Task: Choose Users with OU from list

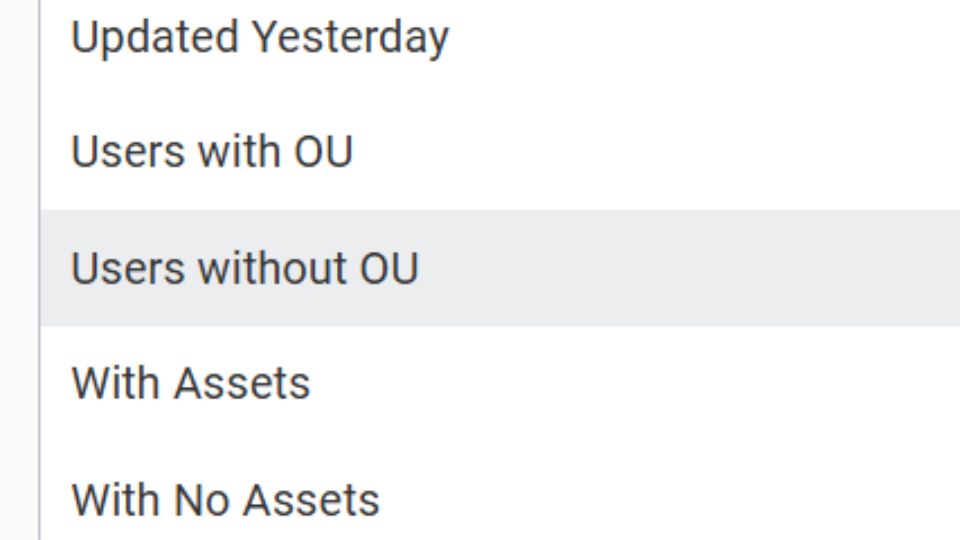Action: point(212,153)
